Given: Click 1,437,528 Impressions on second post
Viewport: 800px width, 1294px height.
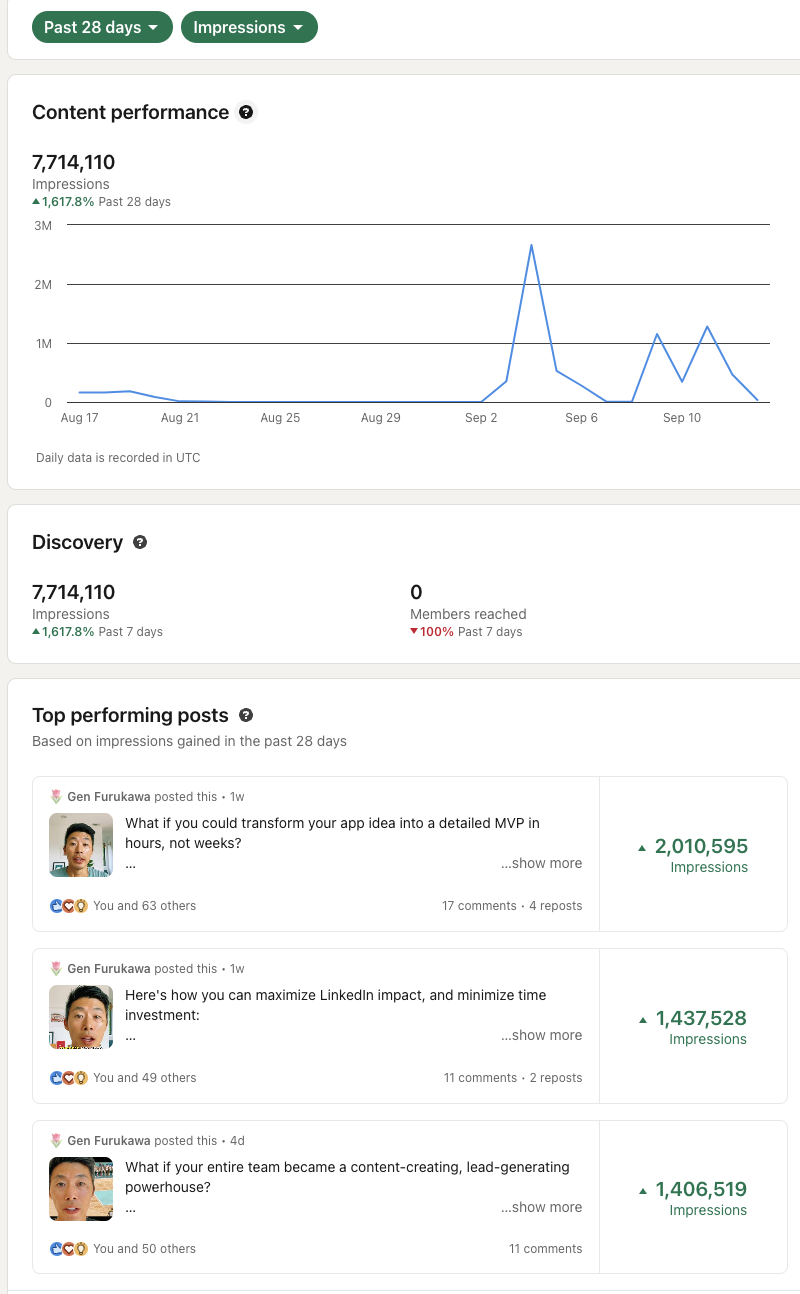Looking at the screenshot, I should [693, 1027].
